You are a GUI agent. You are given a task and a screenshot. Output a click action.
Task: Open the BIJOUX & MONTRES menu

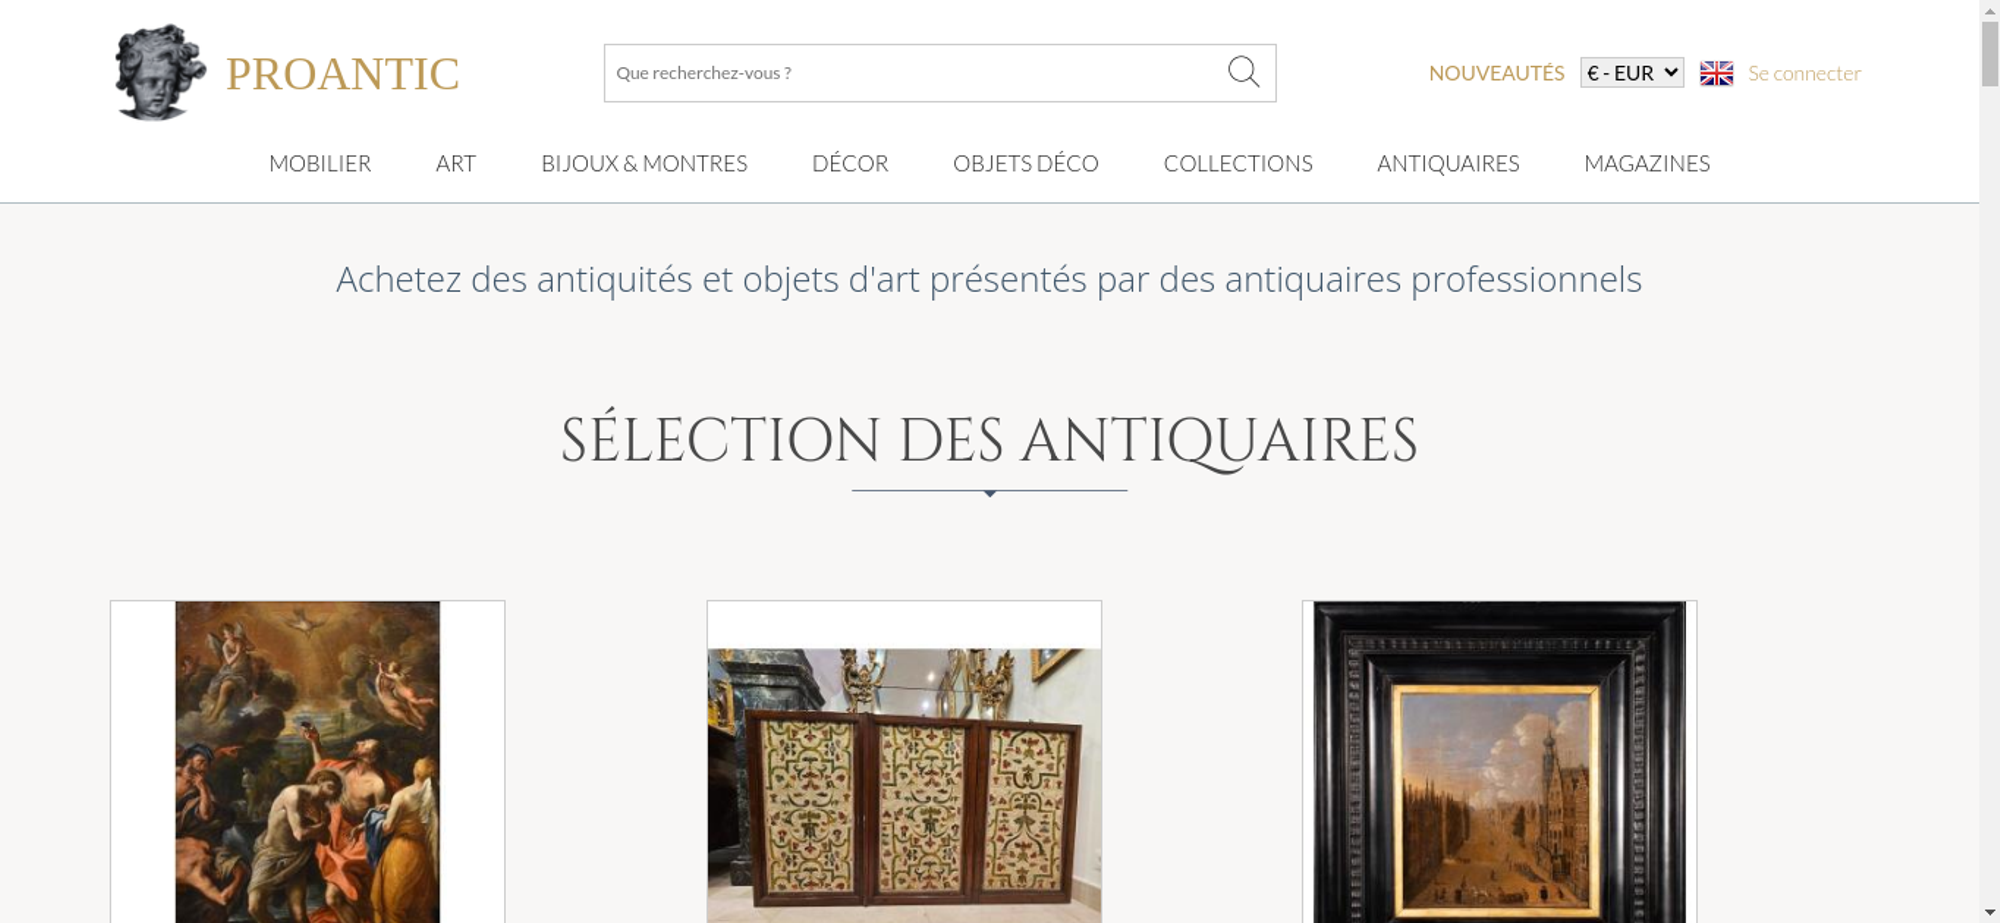pyautogui.click(x=644, y=163)
